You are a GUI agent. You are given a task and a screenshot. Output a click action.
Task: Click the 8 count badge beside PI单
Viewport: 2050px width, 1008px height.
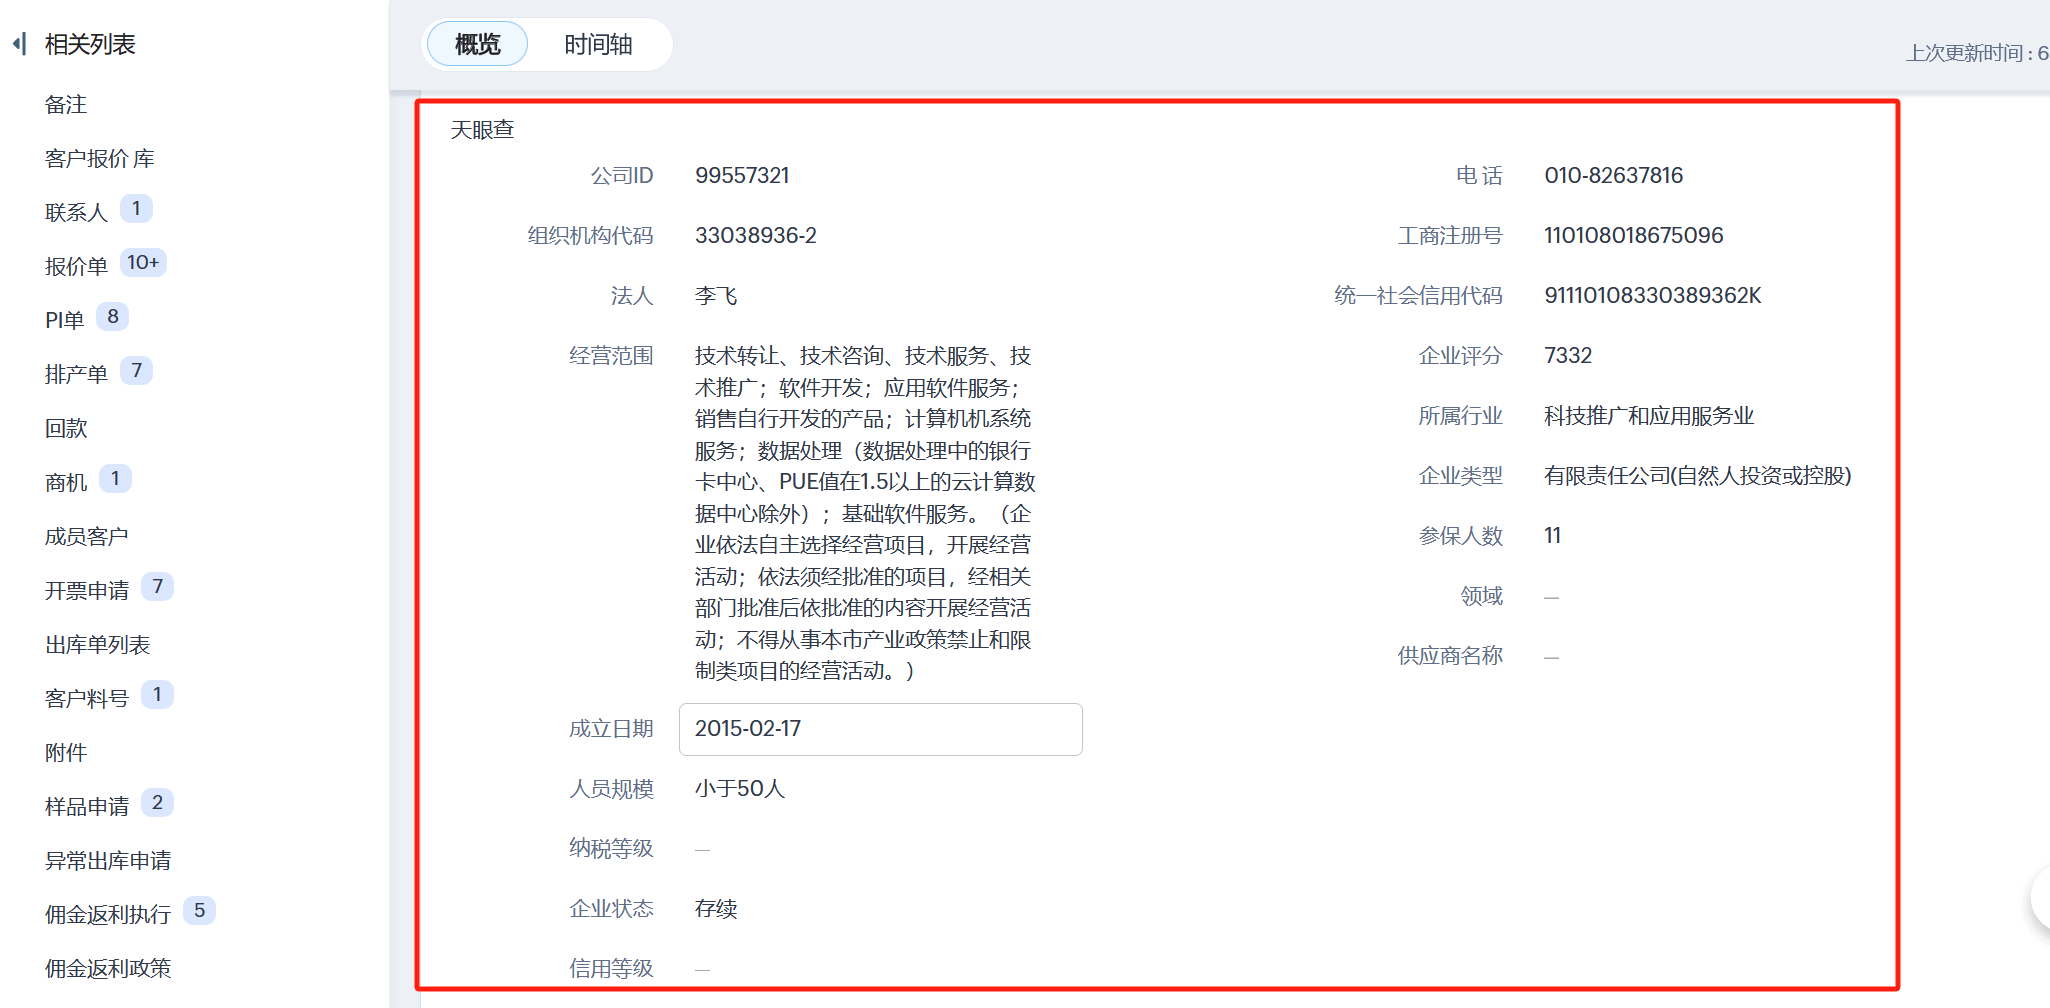pos(113,317)
